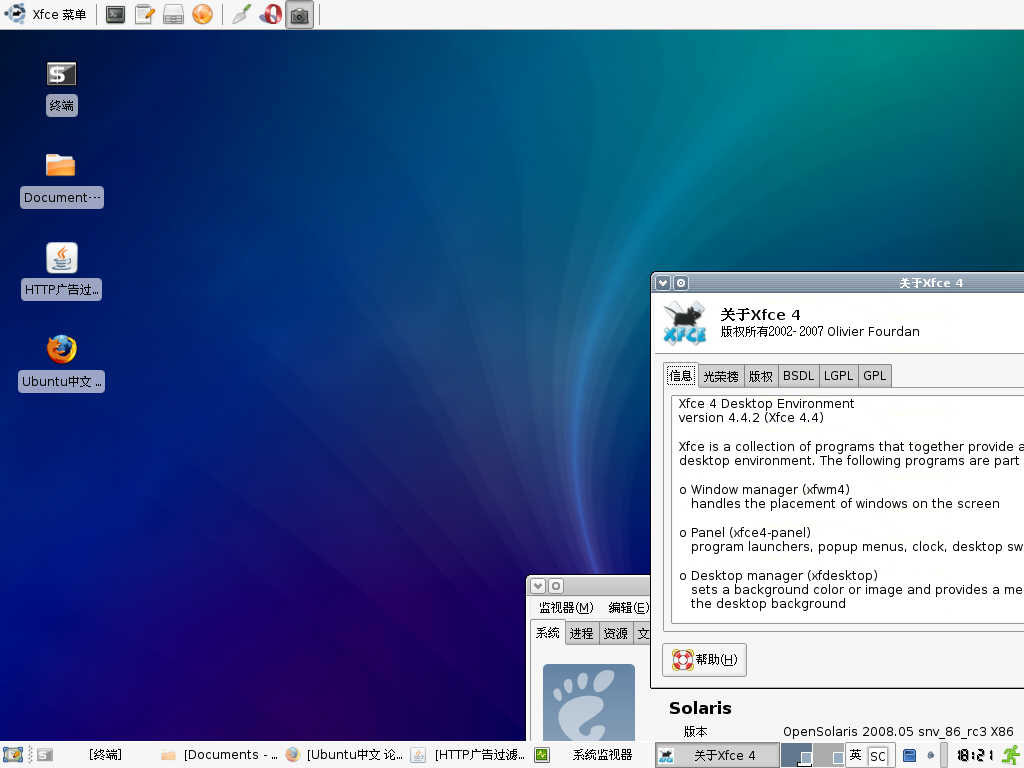
Task: Open the BSDL license tab
Action: [798, 376]
